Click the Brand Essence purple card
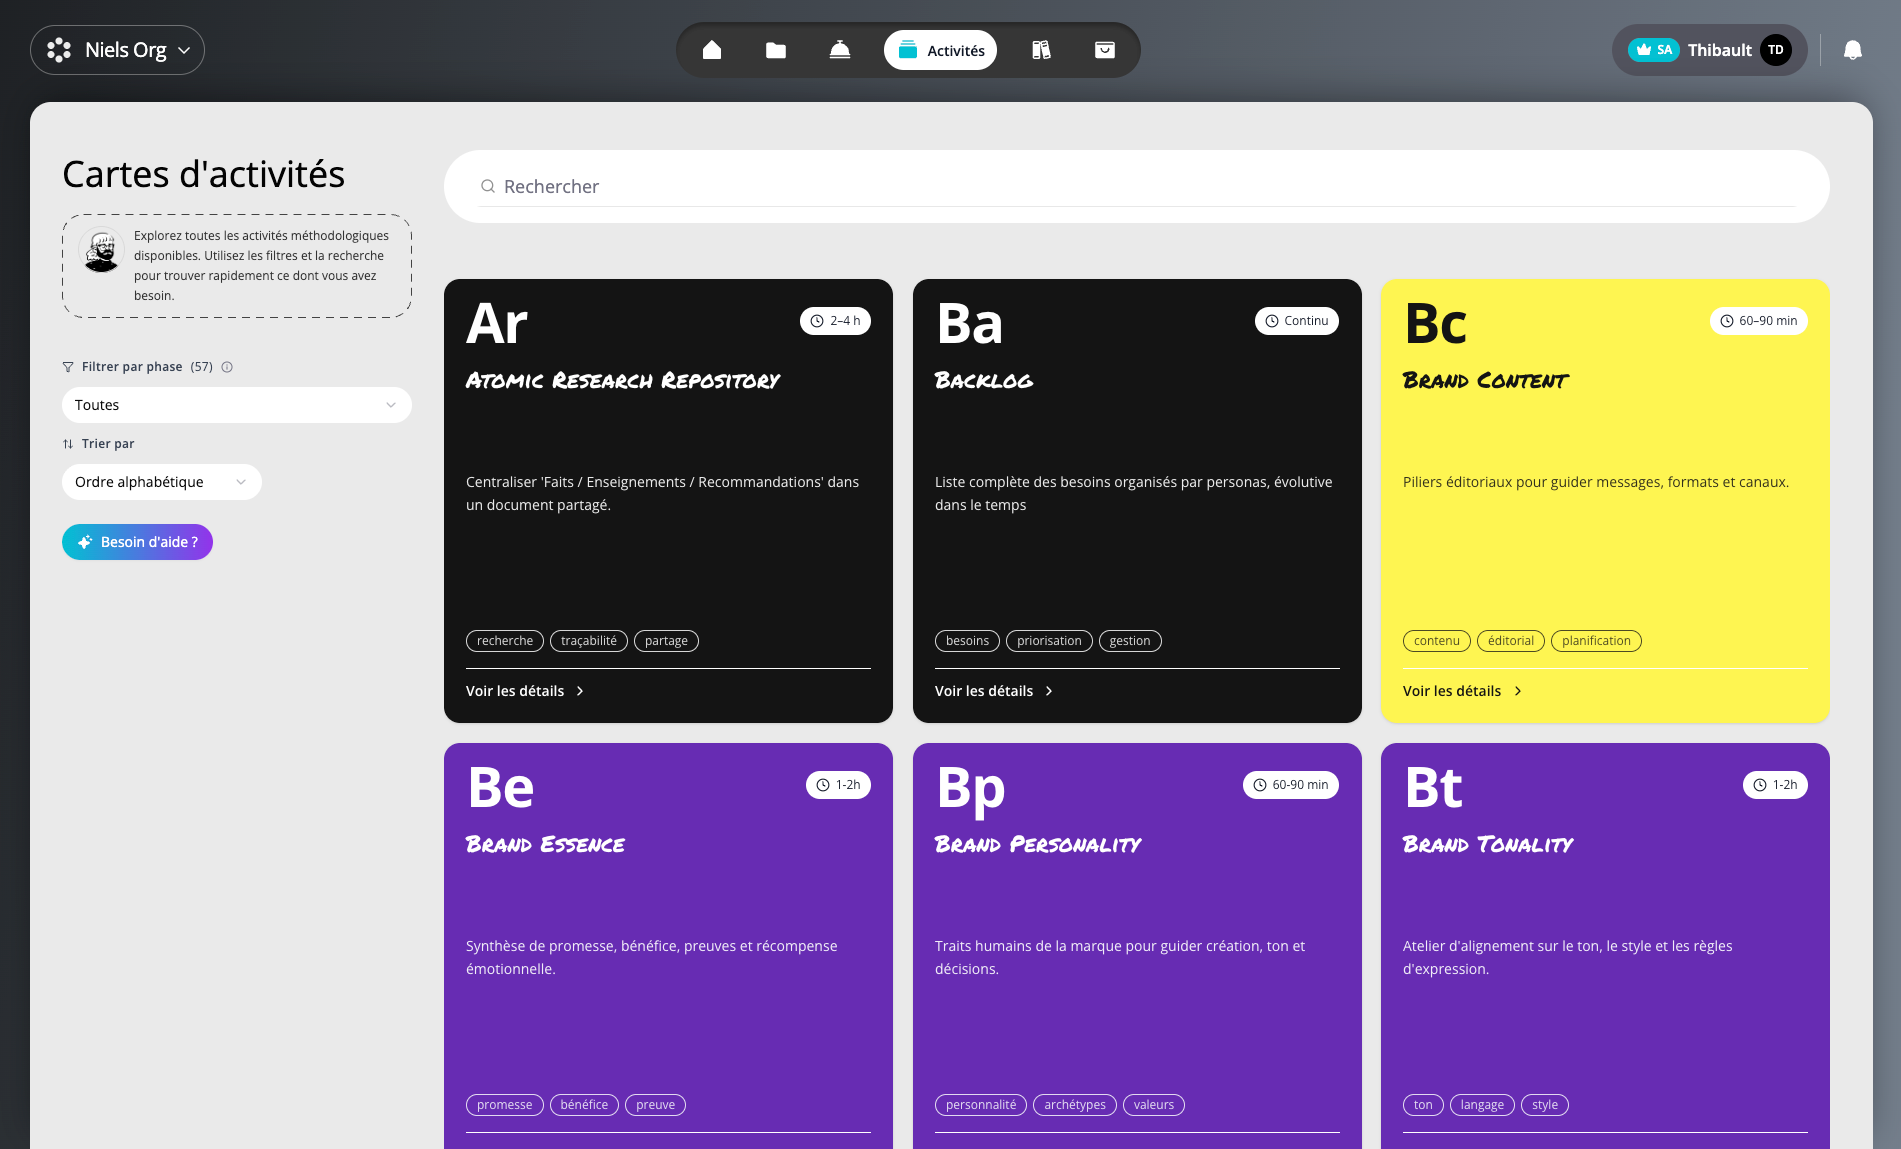Screen dimensions: 1901x1149 (668, 920)
